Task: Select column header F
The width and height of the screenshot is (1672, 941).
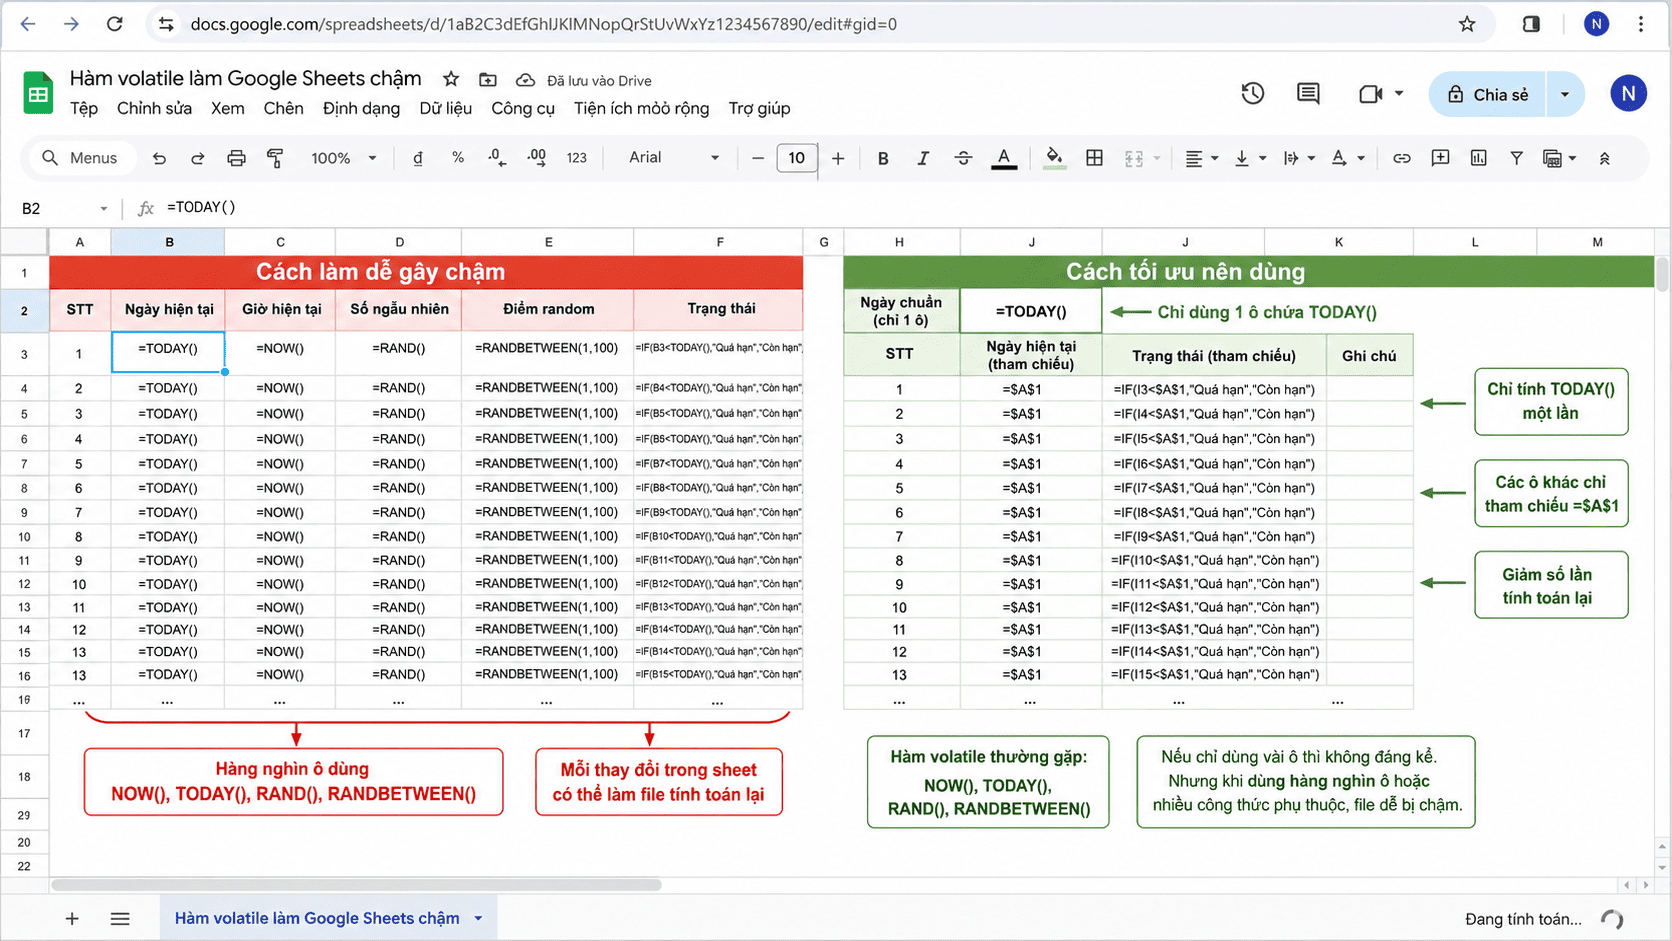Action: (719, 242)
